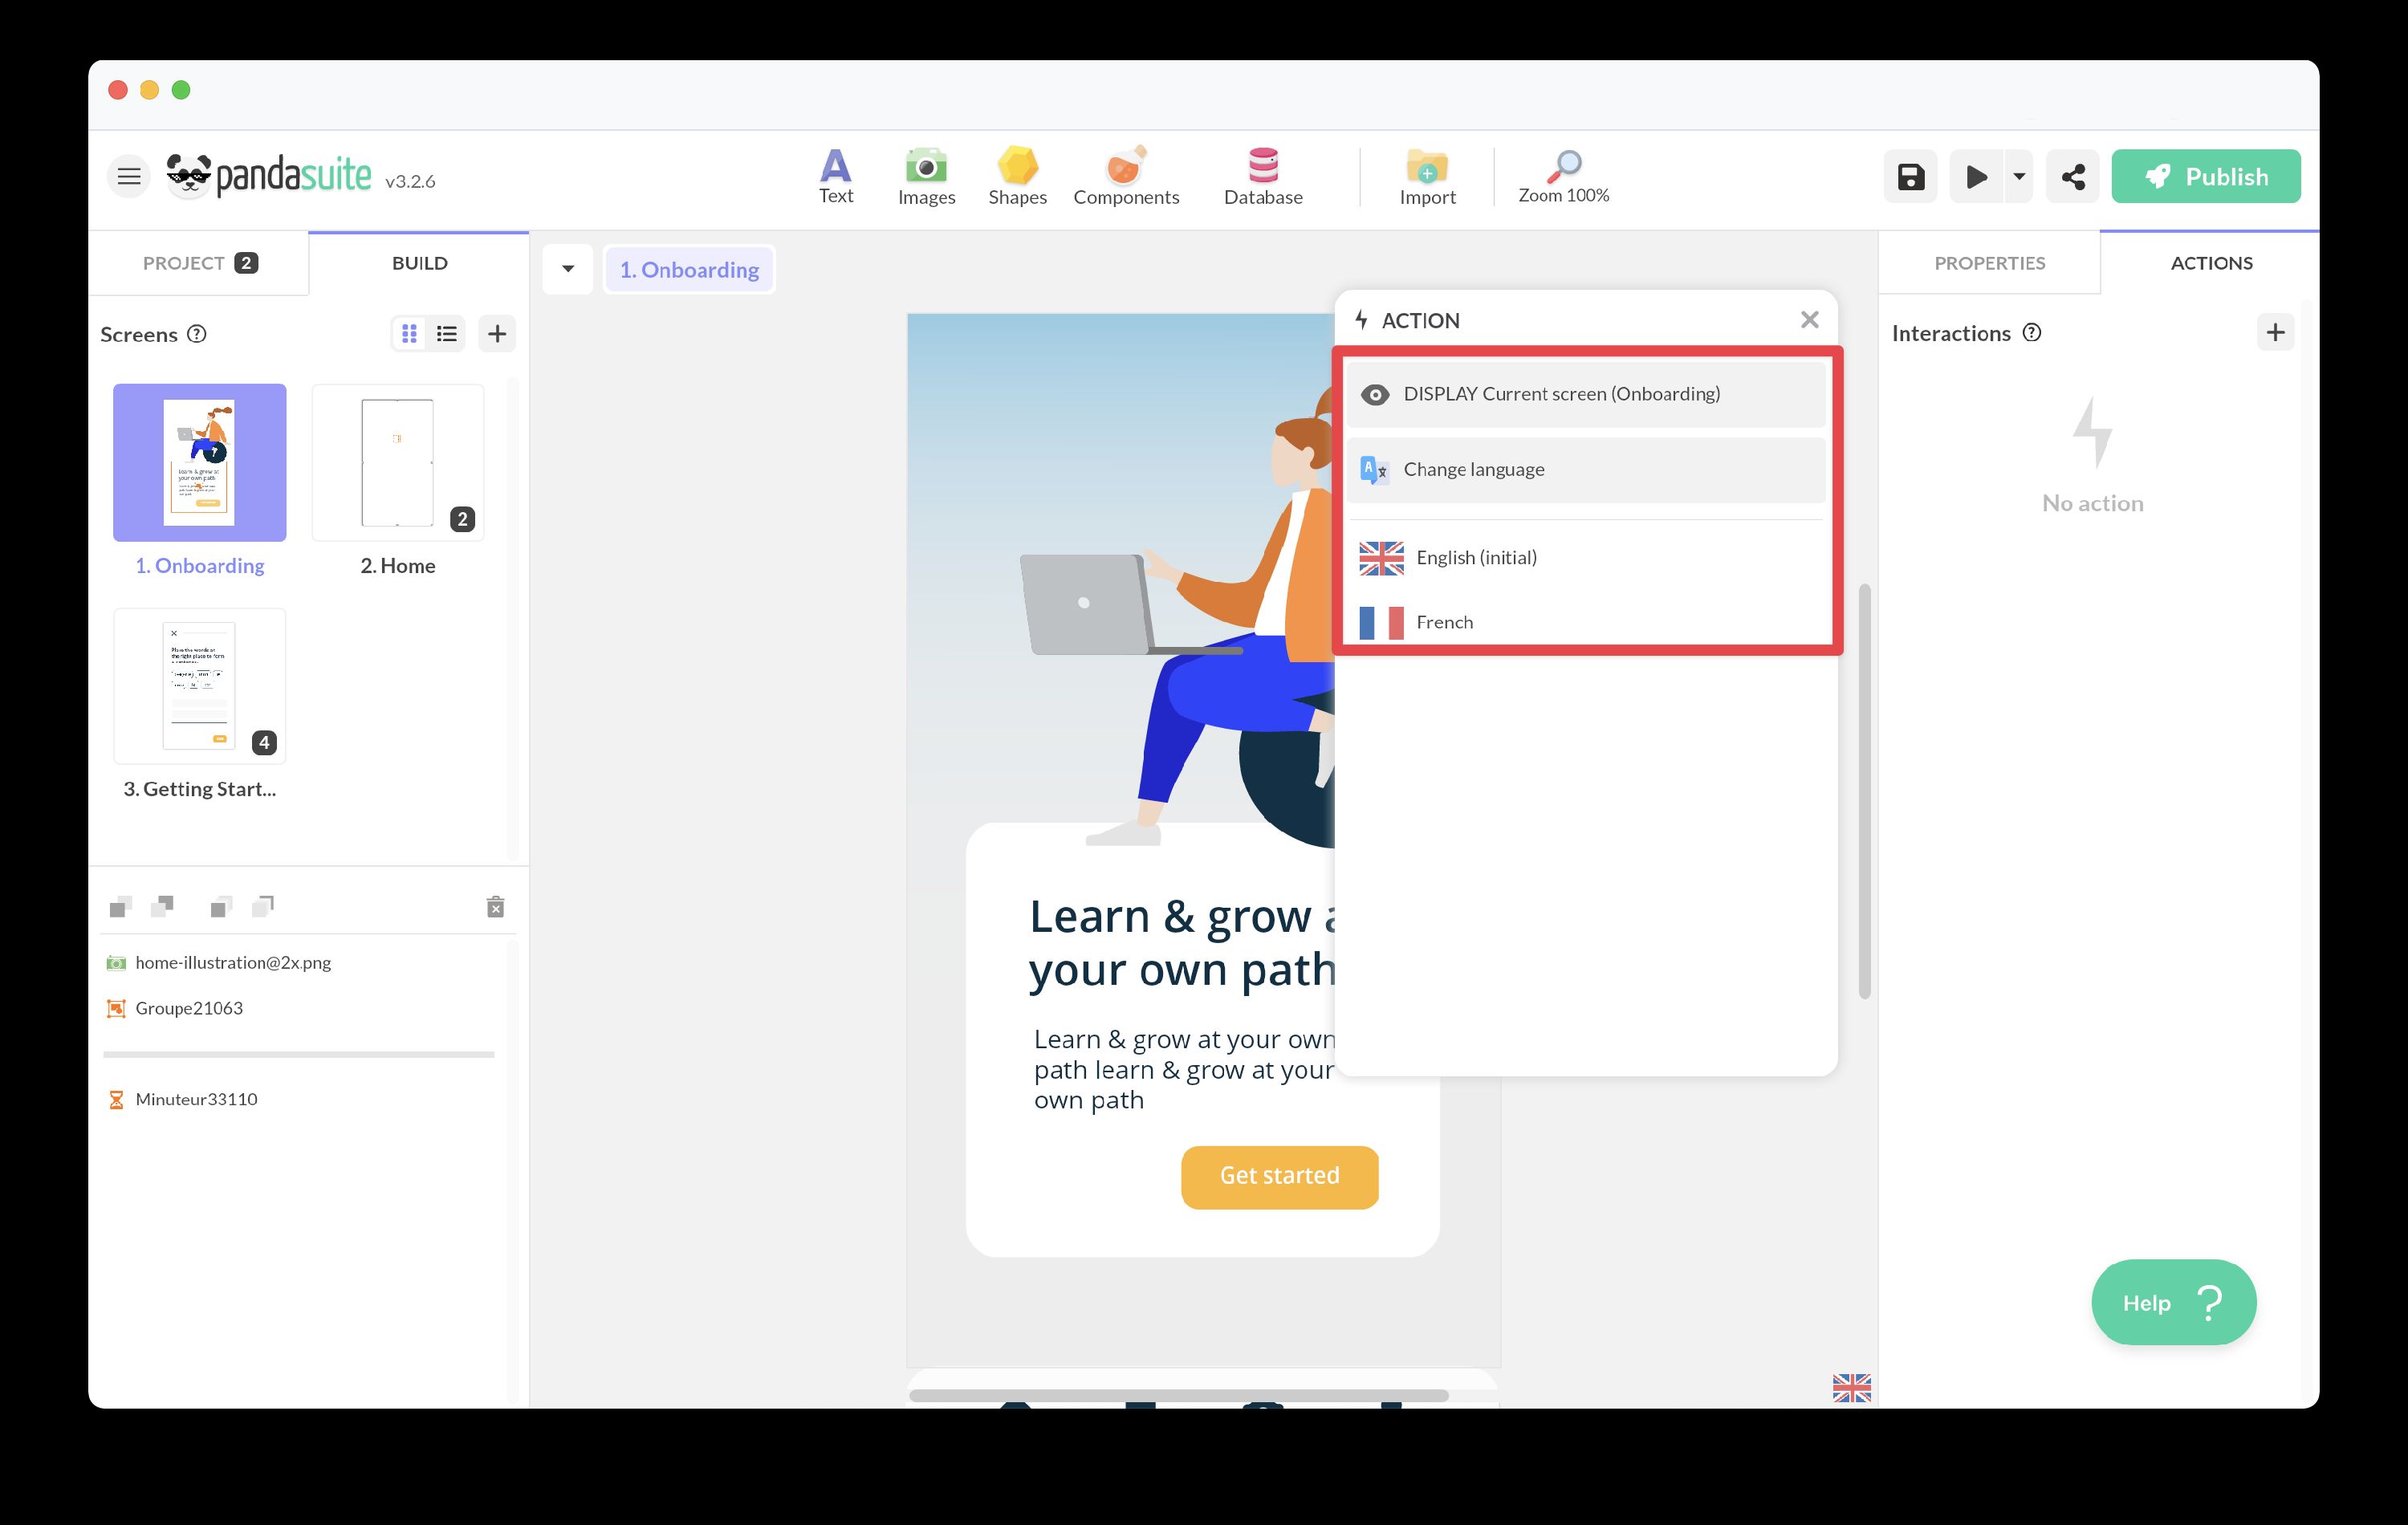Delete selected layer with trash icon
Viewport: 2408px width, 1525px height.
pos(495,906)
